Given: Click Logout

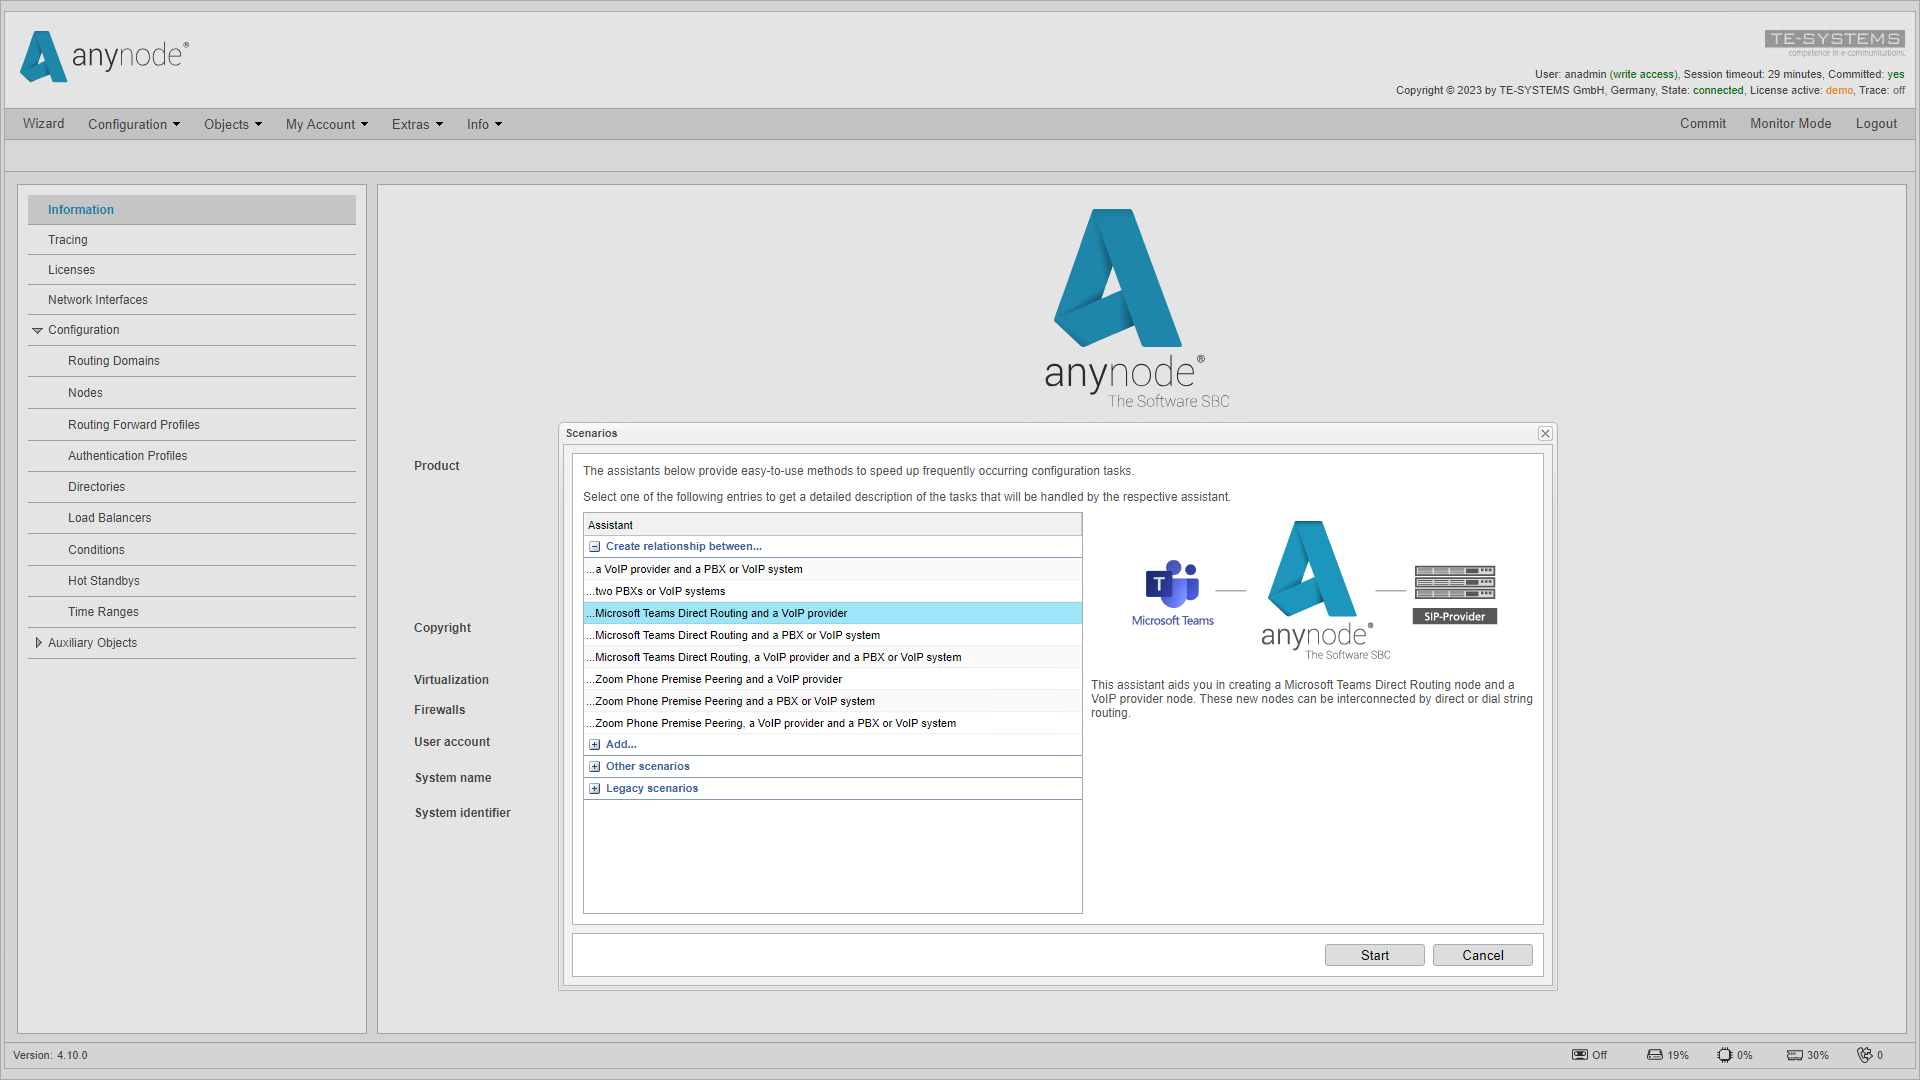Looking at the screenshot, I should pos(1876,124).
